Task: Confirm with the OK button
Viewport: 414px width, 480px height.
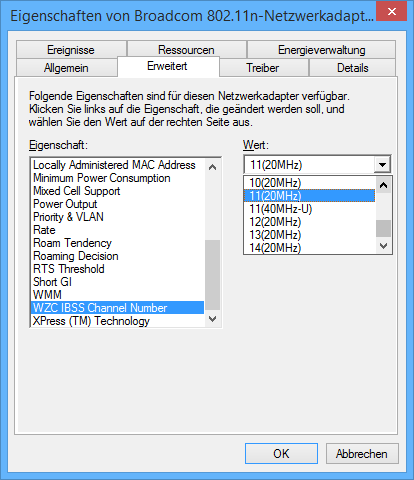Action: tap(281, 453)
